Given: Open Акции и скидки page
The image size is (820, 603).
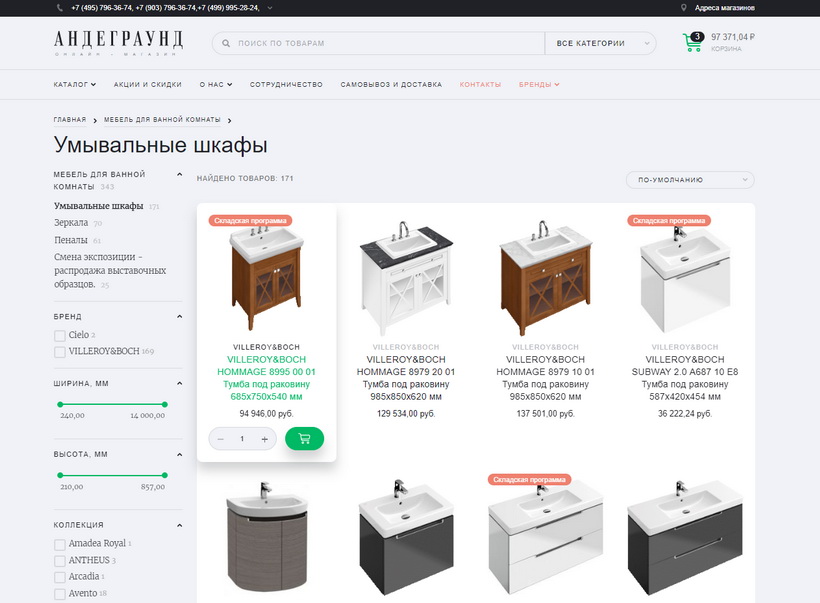Looking at the screenshot, I should click(147, 84).
